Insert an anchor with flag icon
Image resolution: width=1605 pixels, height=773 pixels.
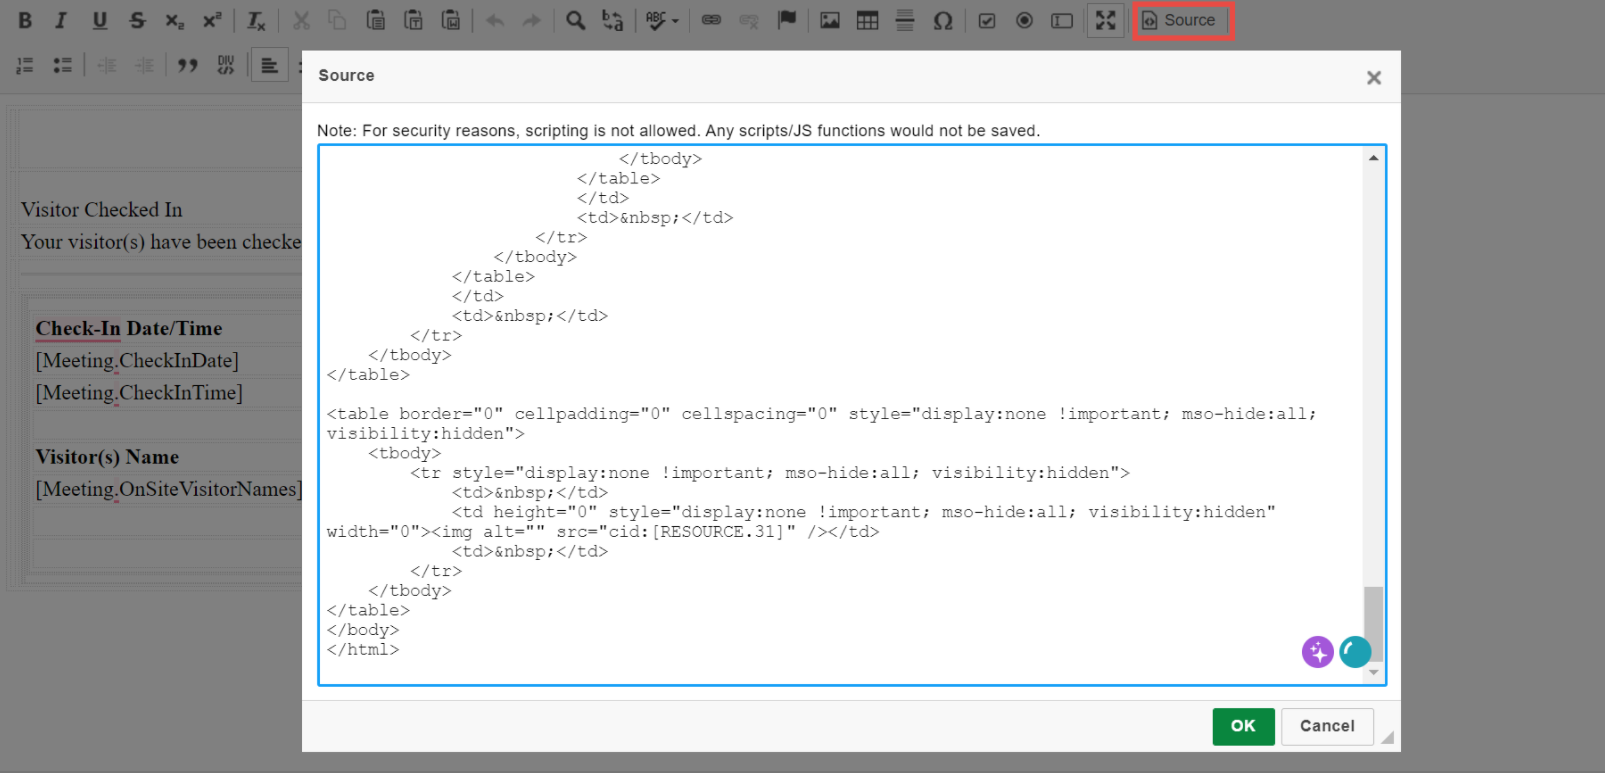pos(787,20)
